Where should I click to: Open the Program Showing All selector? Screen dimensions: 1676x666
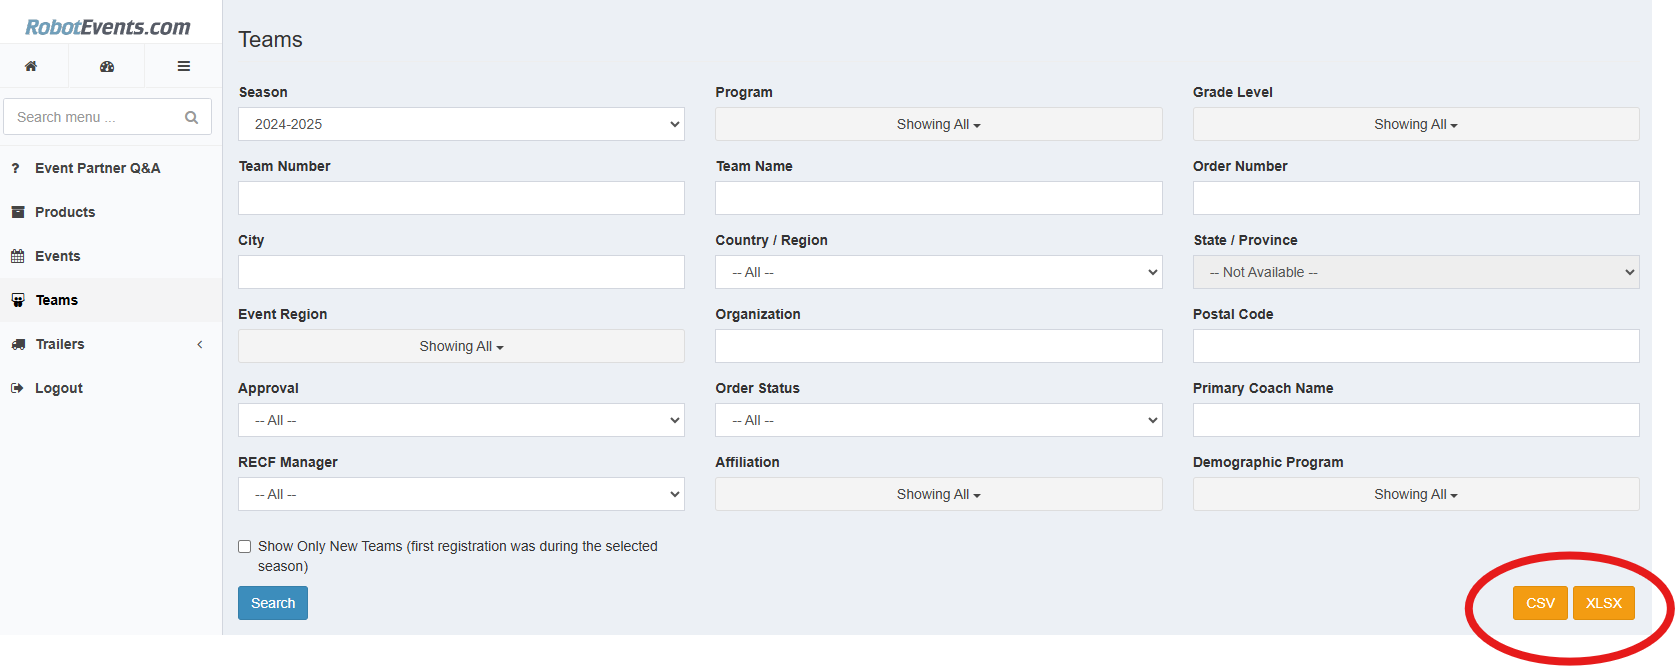pos(937,123)
